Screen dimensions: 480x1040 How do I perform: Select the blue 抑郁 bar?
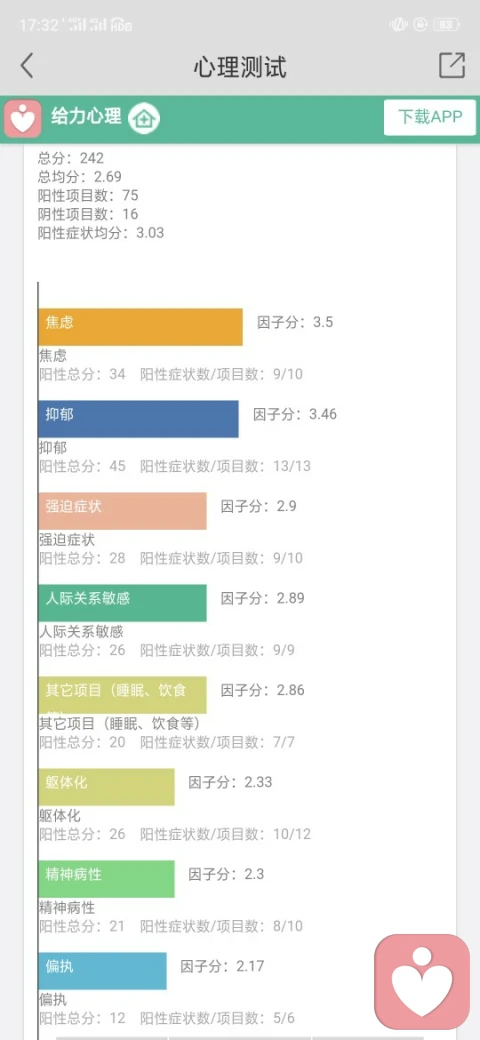139,419
